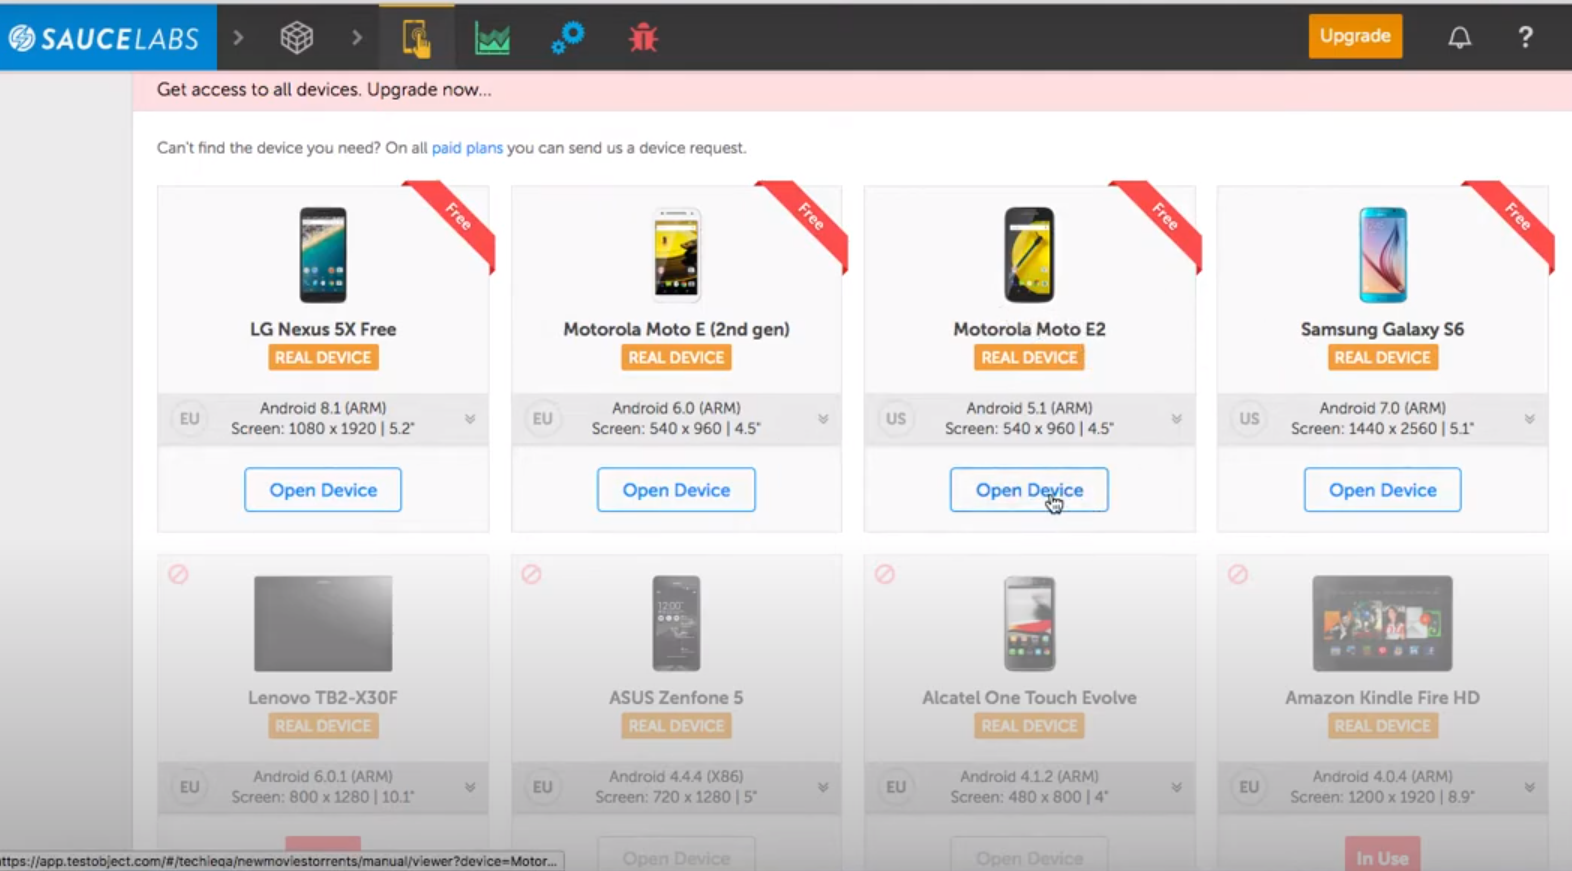Click the EU badge on Amazon Kindle Fire HD
The image size is (1572, 871).
pos(1249,788)
